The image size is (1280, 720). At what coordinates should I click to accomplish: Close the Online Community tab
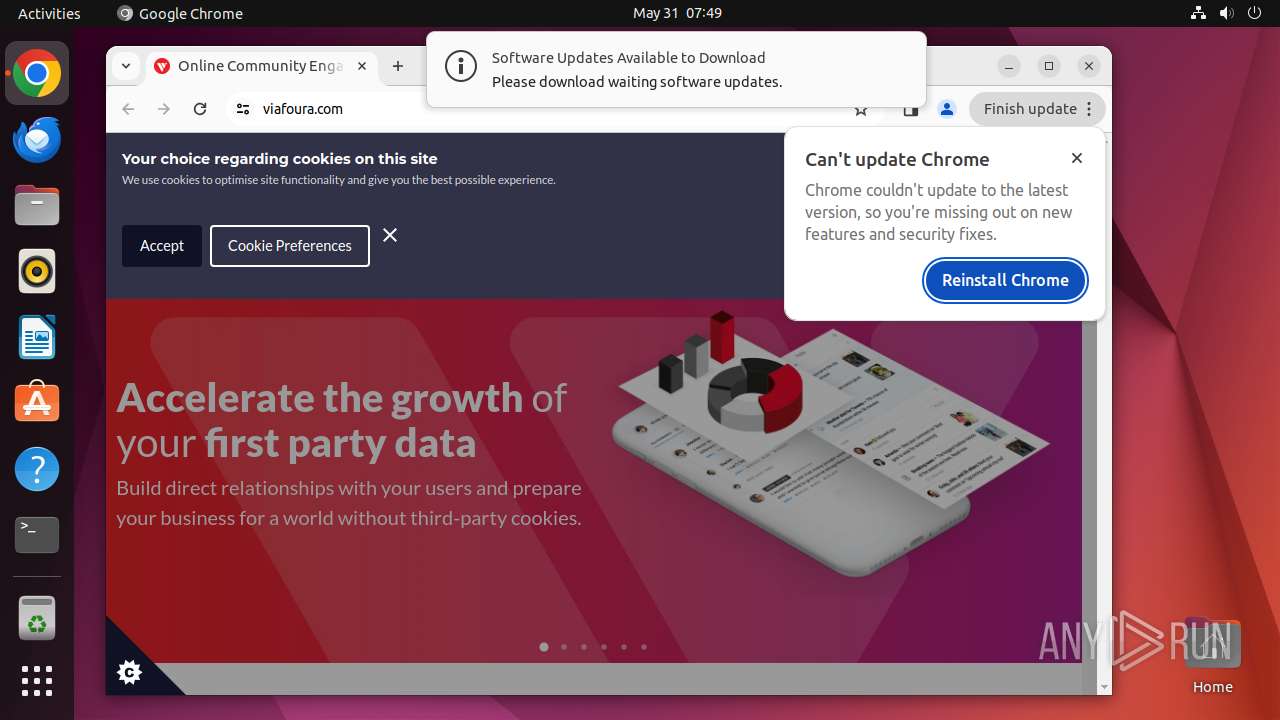(x=362, y=66)
